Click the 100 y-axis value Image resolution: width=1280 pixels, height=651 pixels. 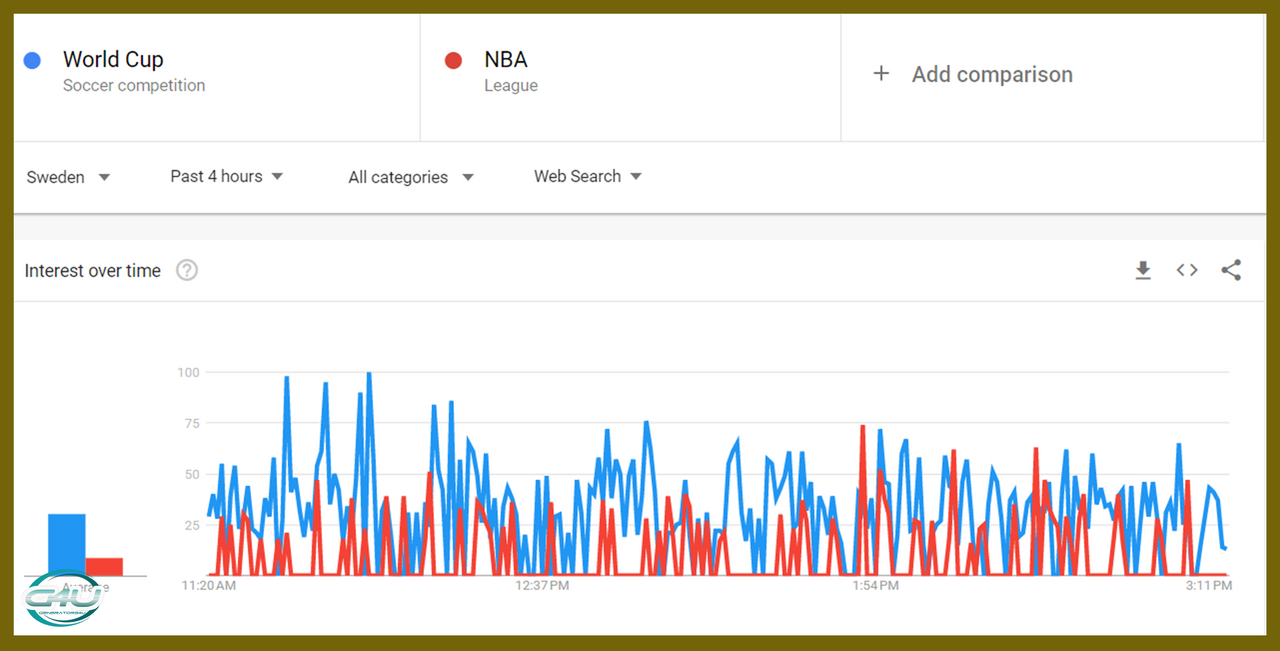188,372
